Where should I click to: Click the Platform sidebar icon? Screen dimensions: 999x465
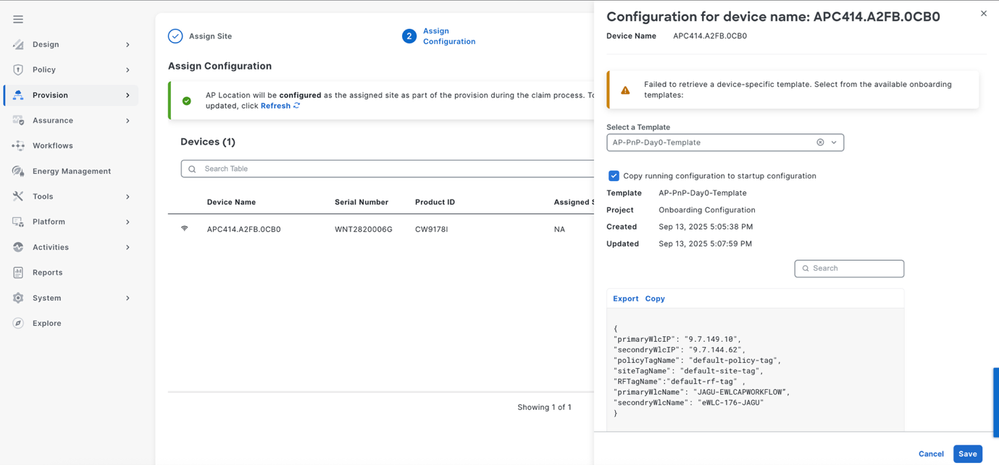pos(18,222)
